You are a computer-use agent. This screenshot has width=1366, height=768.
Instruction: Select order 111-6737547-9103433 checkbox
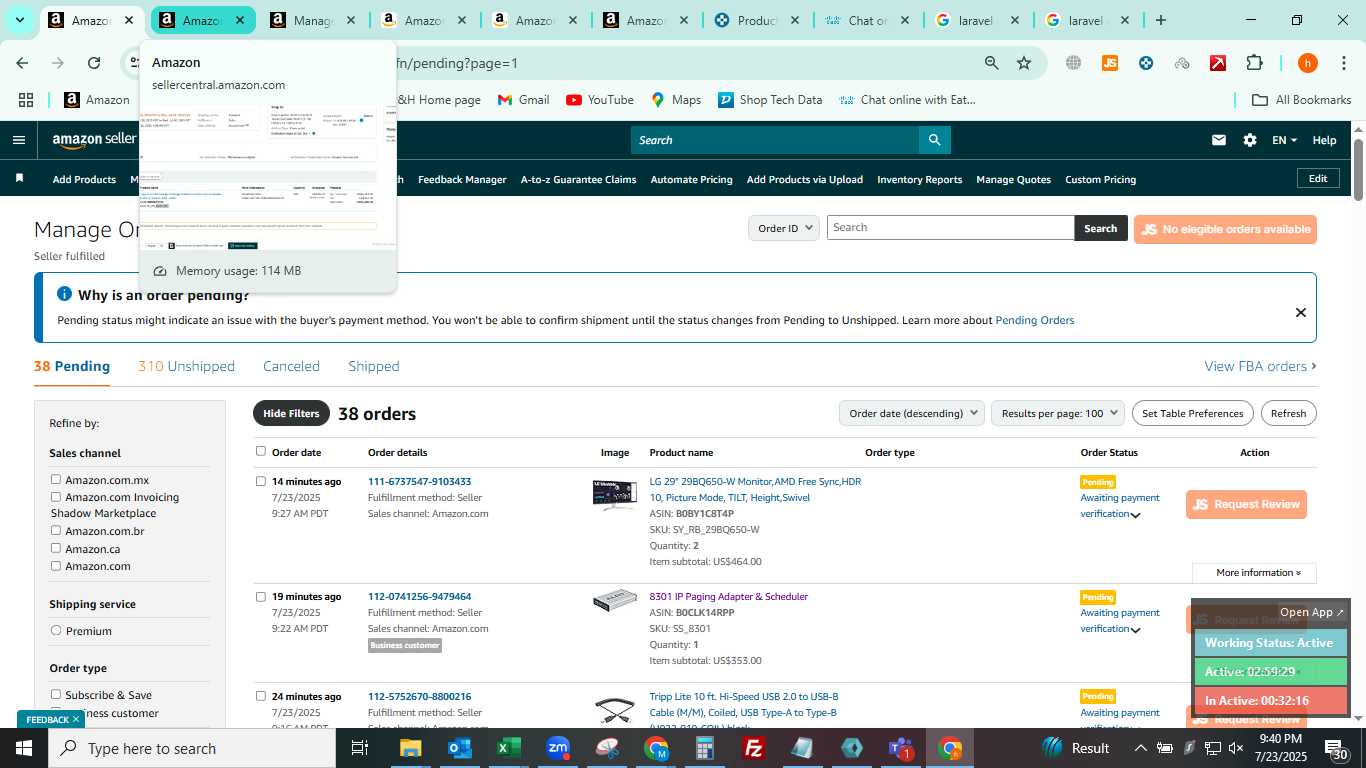point(261,481)
